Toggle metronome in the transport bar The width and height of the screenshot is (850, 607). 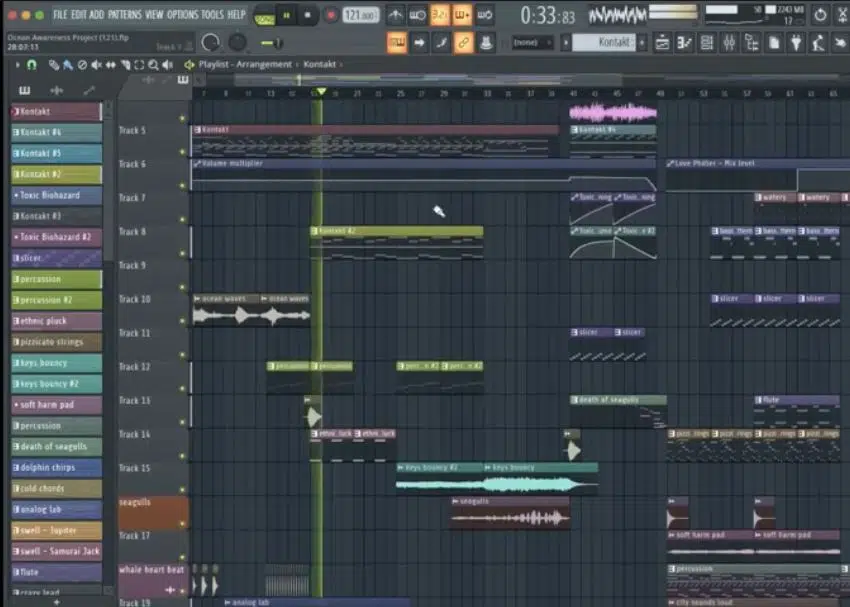395,16
